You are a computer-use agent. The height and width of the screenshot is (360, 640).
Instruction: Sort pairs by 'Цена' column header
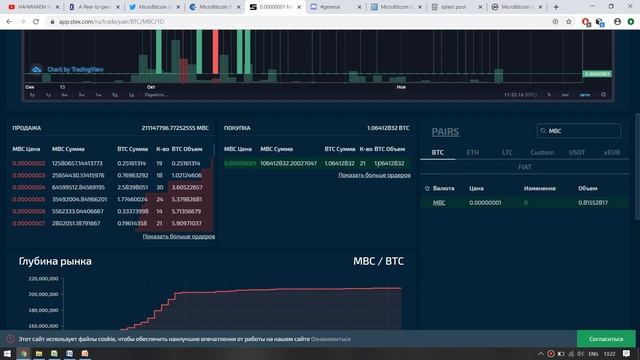(x=476, y=188)
